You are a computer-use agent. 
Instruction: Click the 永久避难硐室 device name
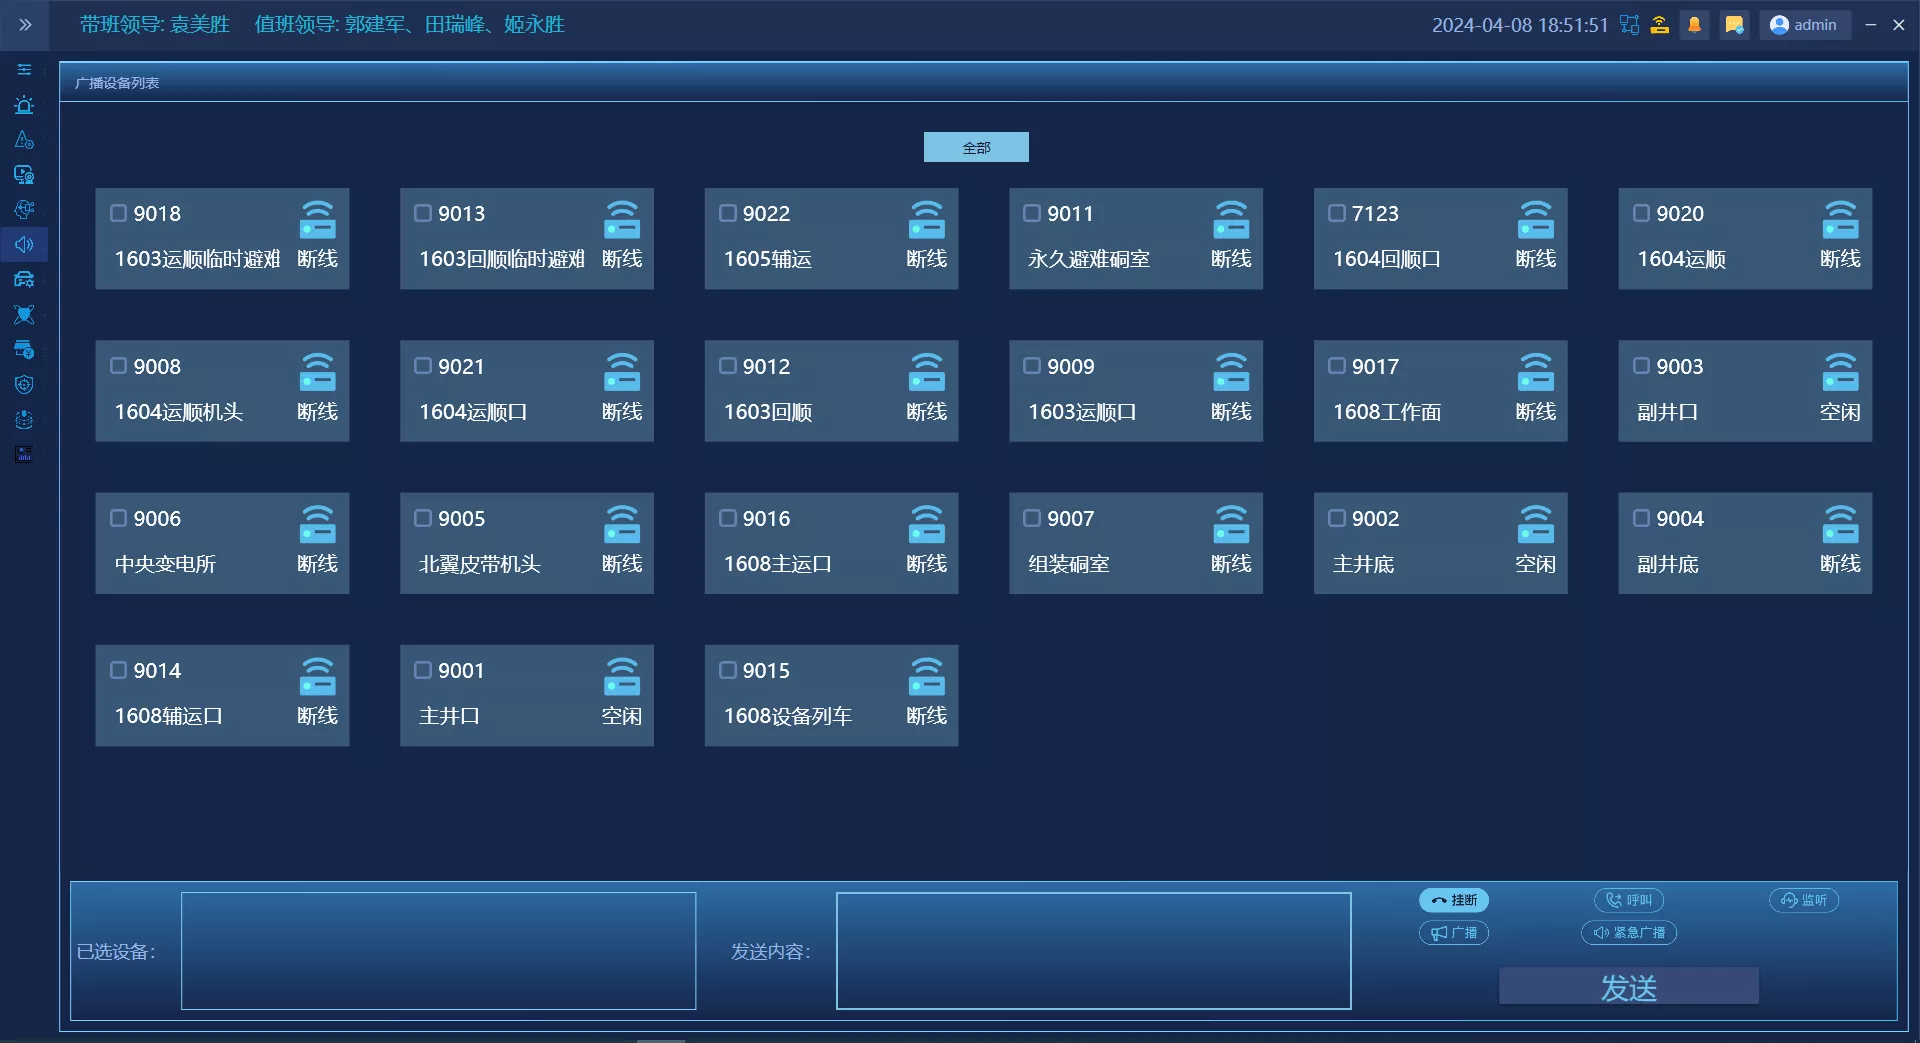[x=1089, y=259]
